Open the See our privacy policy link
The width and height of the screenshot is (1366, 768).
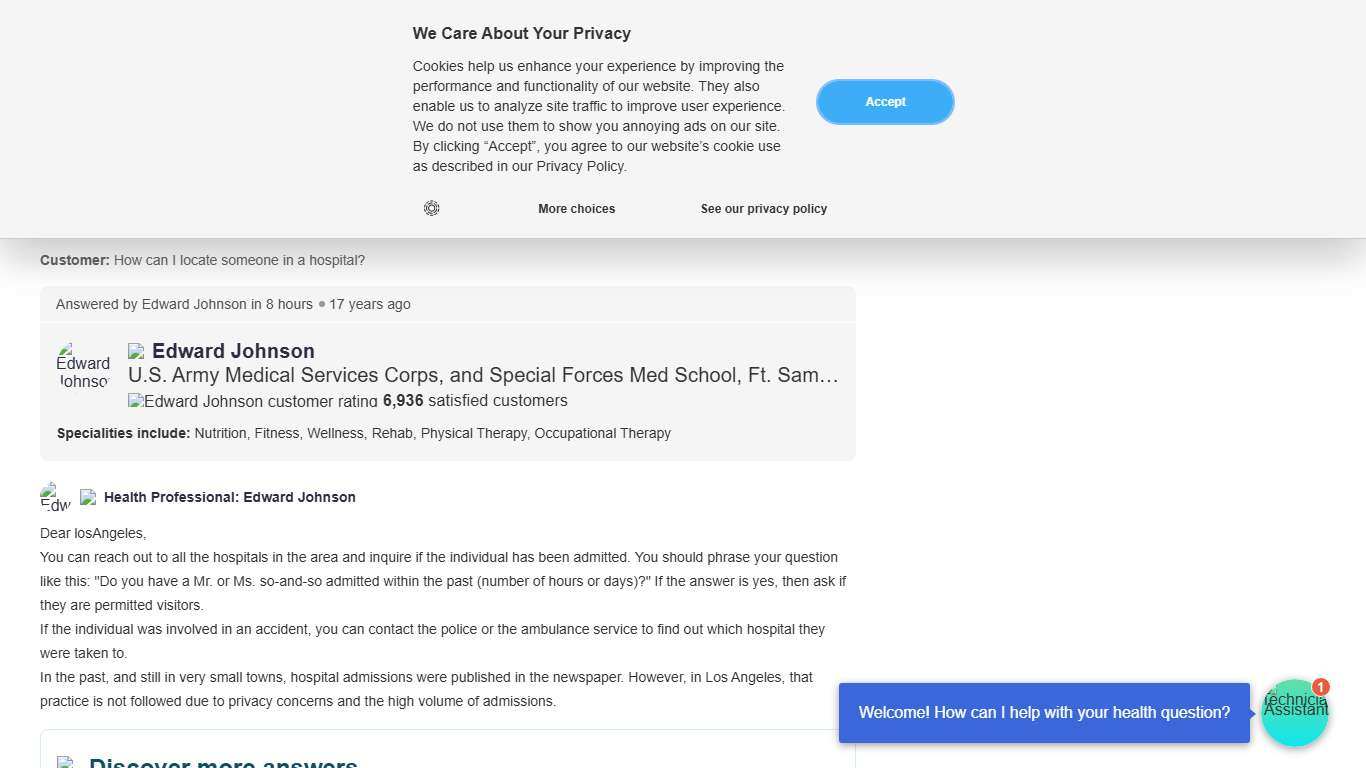pyautogui.click(x=763, y=209)
